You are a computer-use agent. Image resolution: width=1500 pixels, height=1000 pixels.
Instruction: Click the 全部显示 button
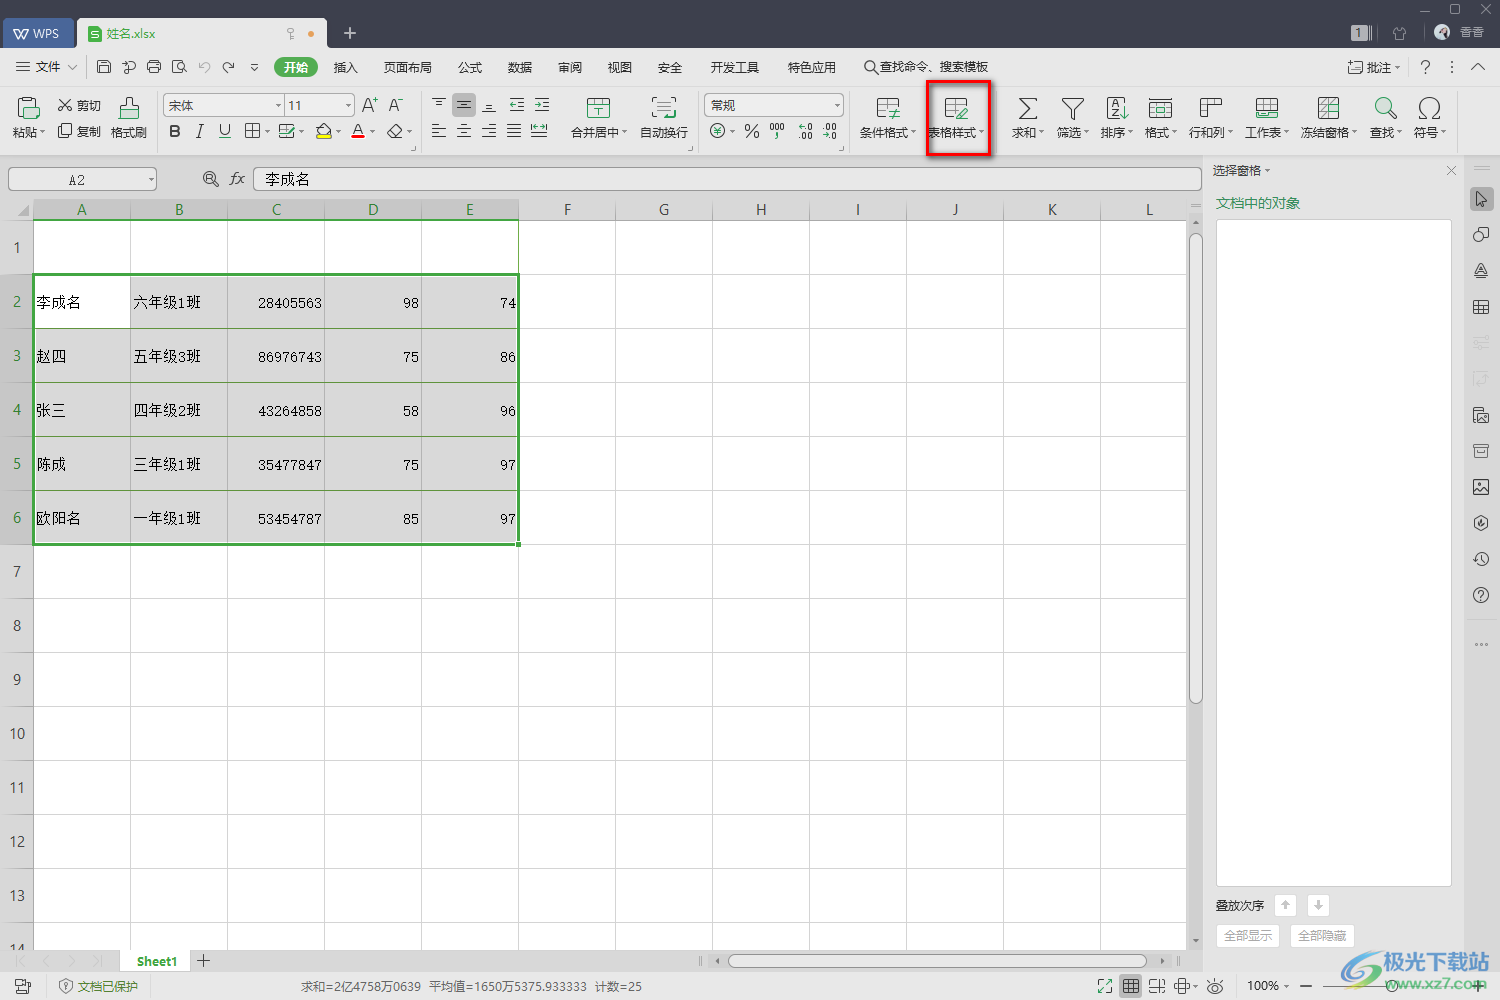tap(1248, 936)
